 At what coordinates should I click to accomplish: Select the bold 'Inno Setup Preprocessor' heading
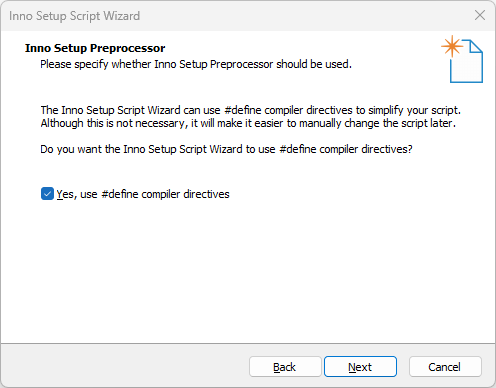click(x=95, y=48)
